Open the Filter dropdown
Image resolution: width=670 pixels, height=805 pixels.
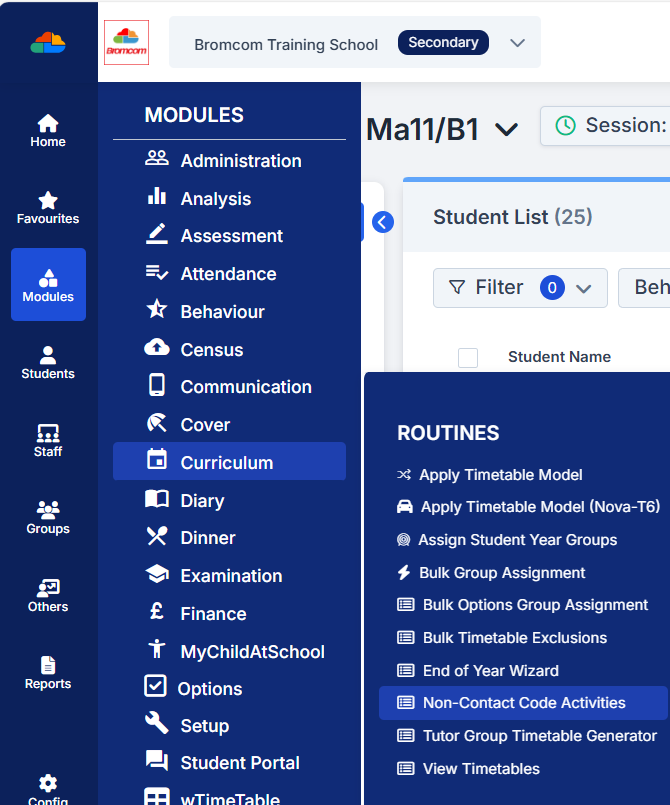(519, 288)
